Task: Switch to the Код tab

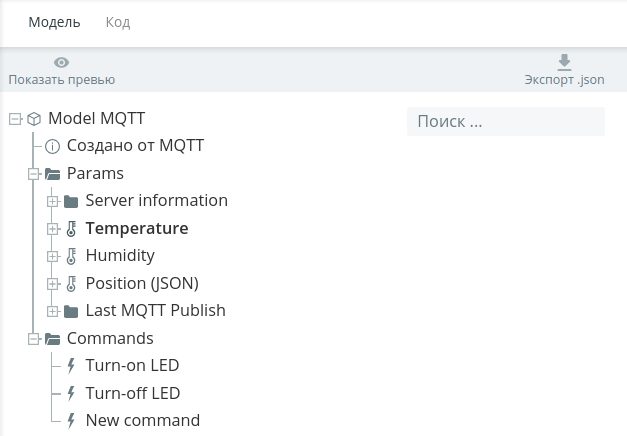Action: pyautogui.click(x=118, y=22)
